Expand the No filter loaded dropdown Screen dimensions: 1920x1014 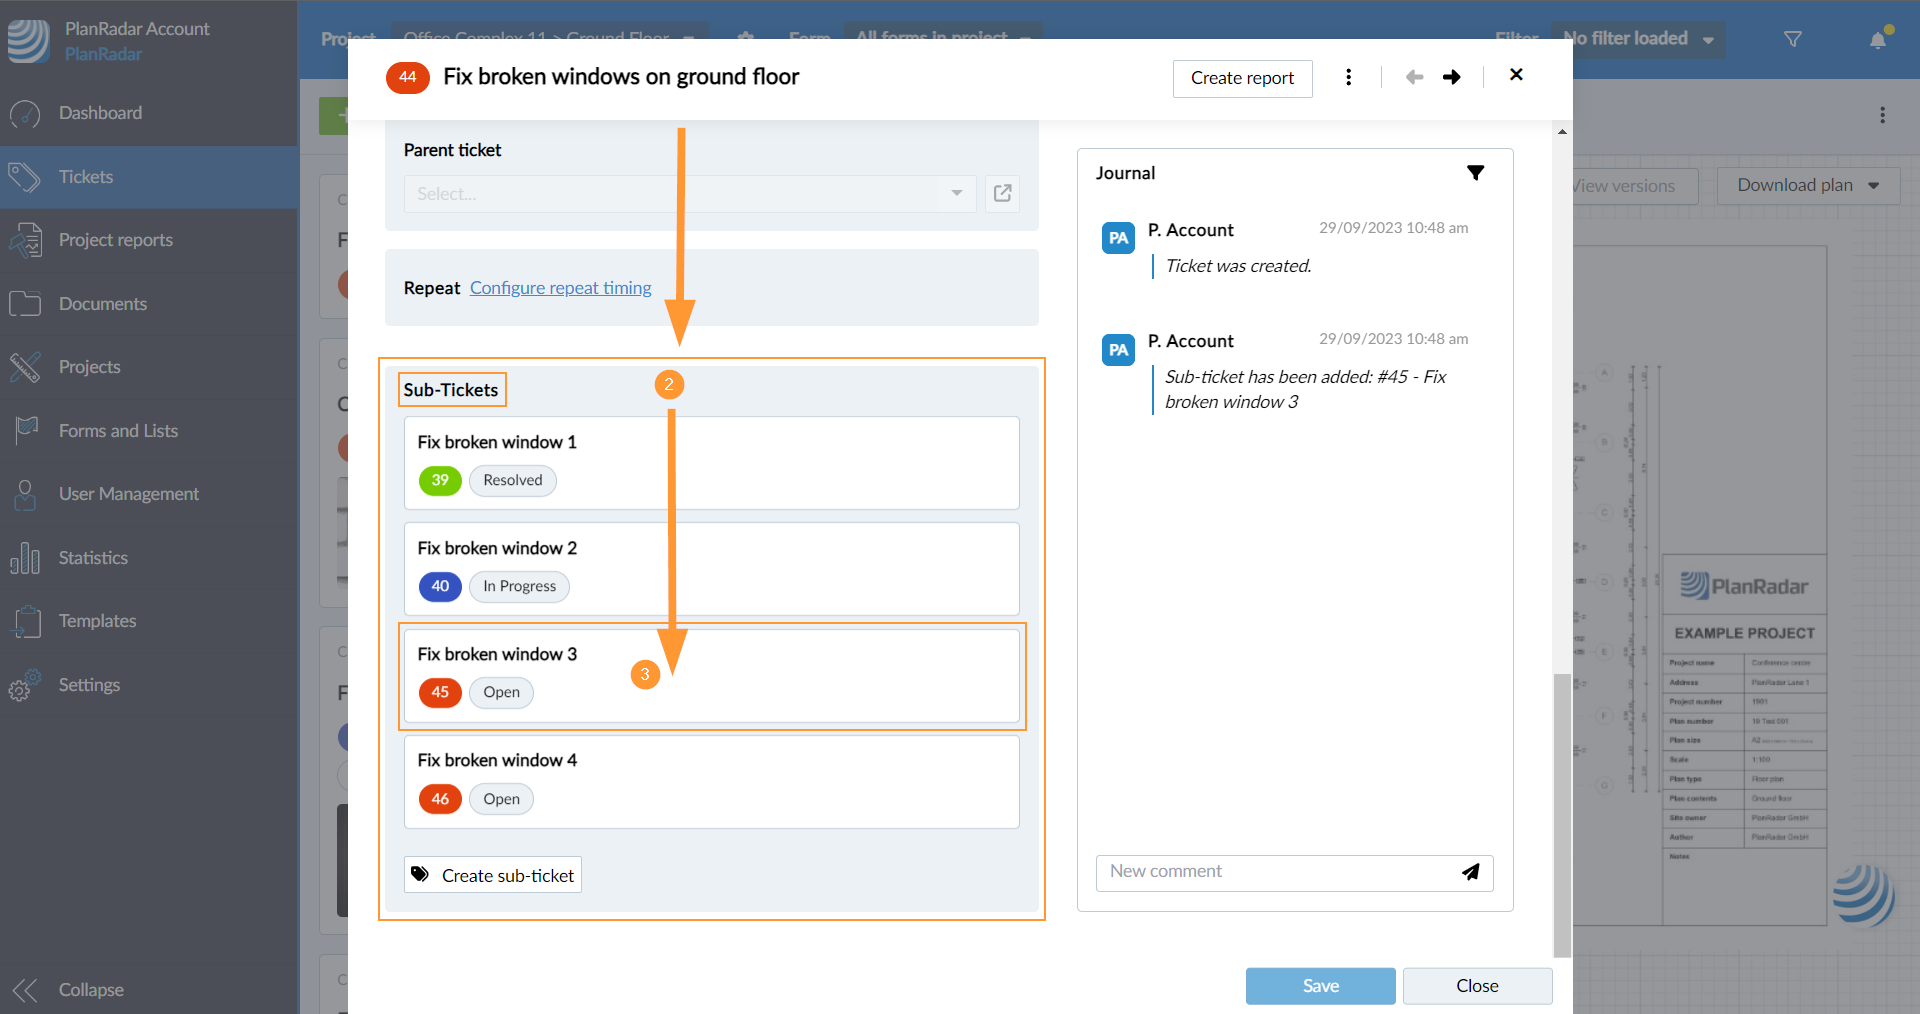tap(1637, 39)
